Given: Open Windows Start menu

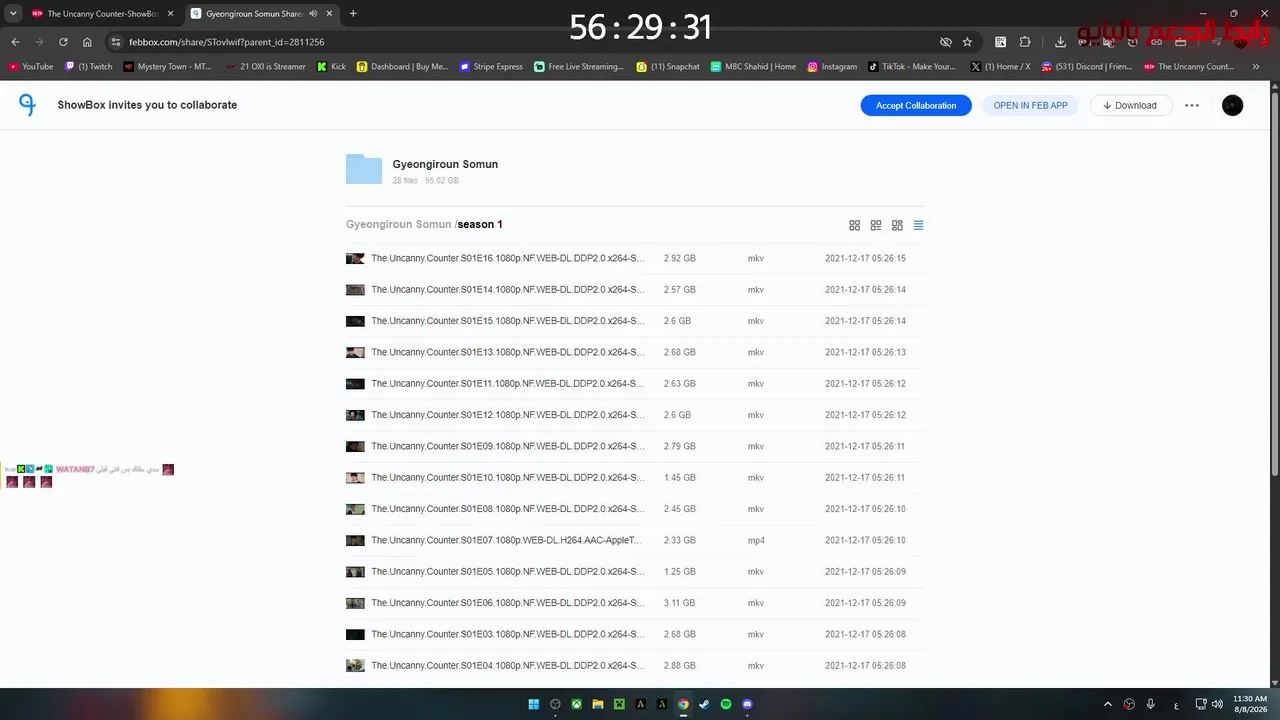Looking at the screenshot, I should 534,704.
